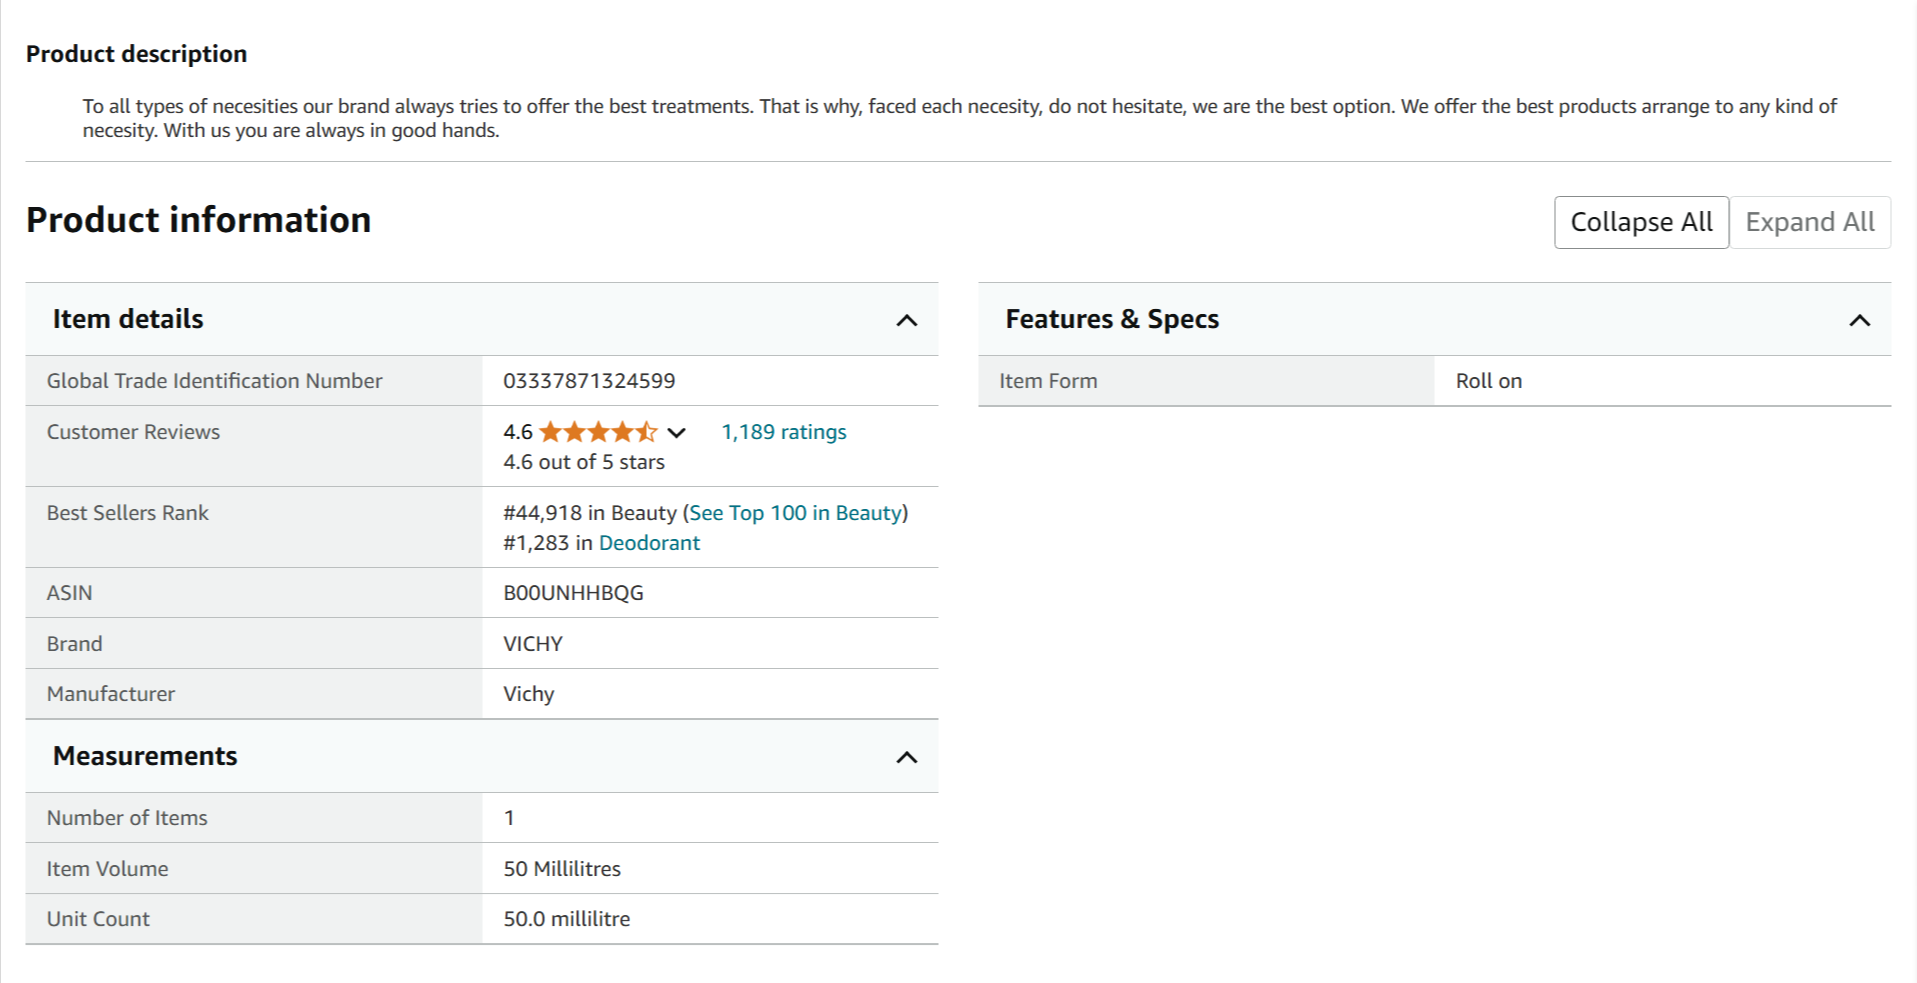
Task: Follow See Top 100 in Beauty link
Action: point(795,513)
